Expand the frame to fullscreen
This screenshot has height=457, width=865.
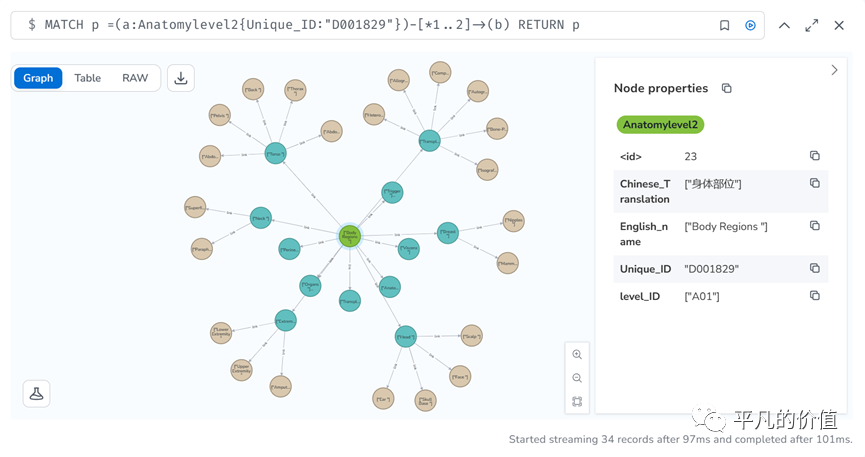click(x=811, y=25)
